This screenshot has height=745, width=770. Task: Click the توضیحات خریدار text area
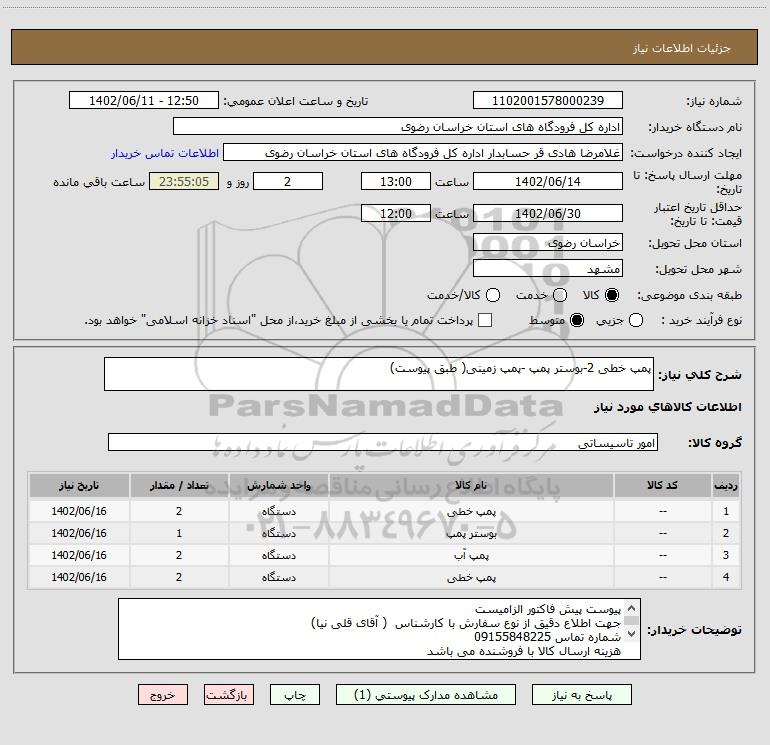[x=379, y=629]
